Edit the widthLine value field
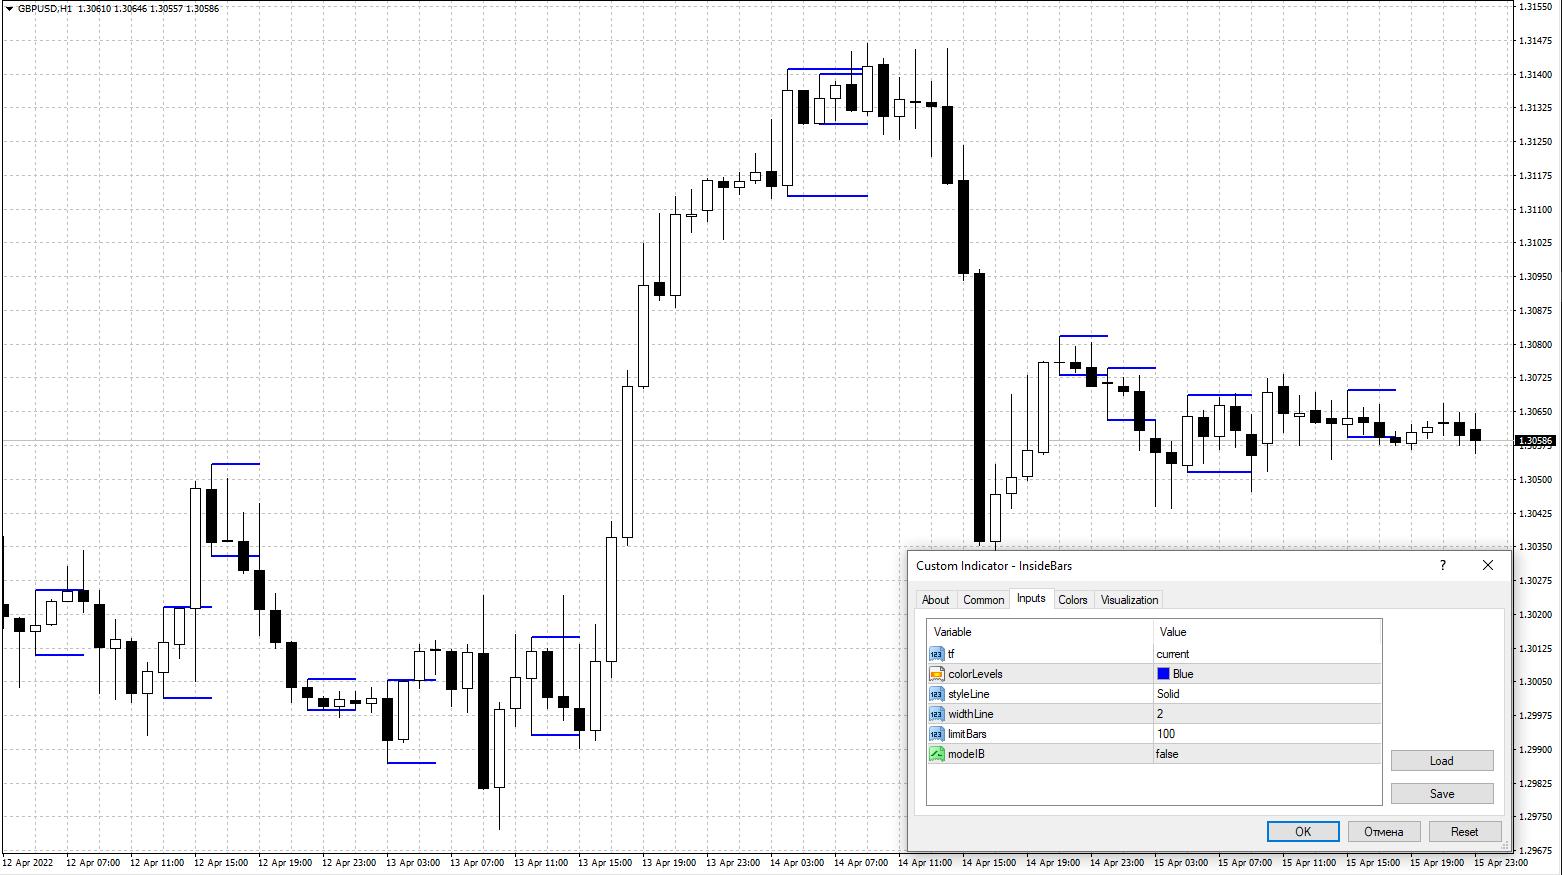This screenshot has width=1562, height=875. click(1265, 714)
